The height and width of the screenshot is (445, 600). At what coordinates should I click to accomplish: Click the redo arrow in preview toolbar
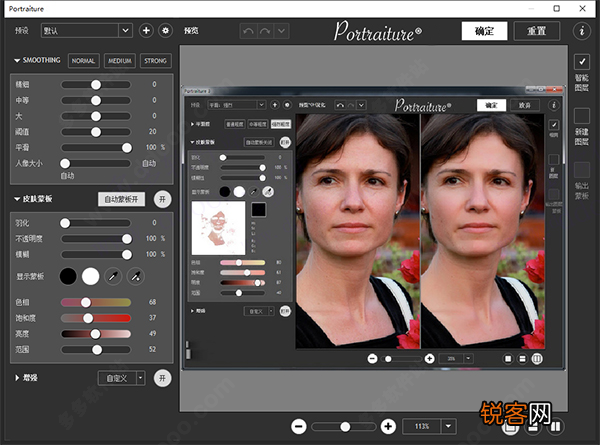point(265,31)
